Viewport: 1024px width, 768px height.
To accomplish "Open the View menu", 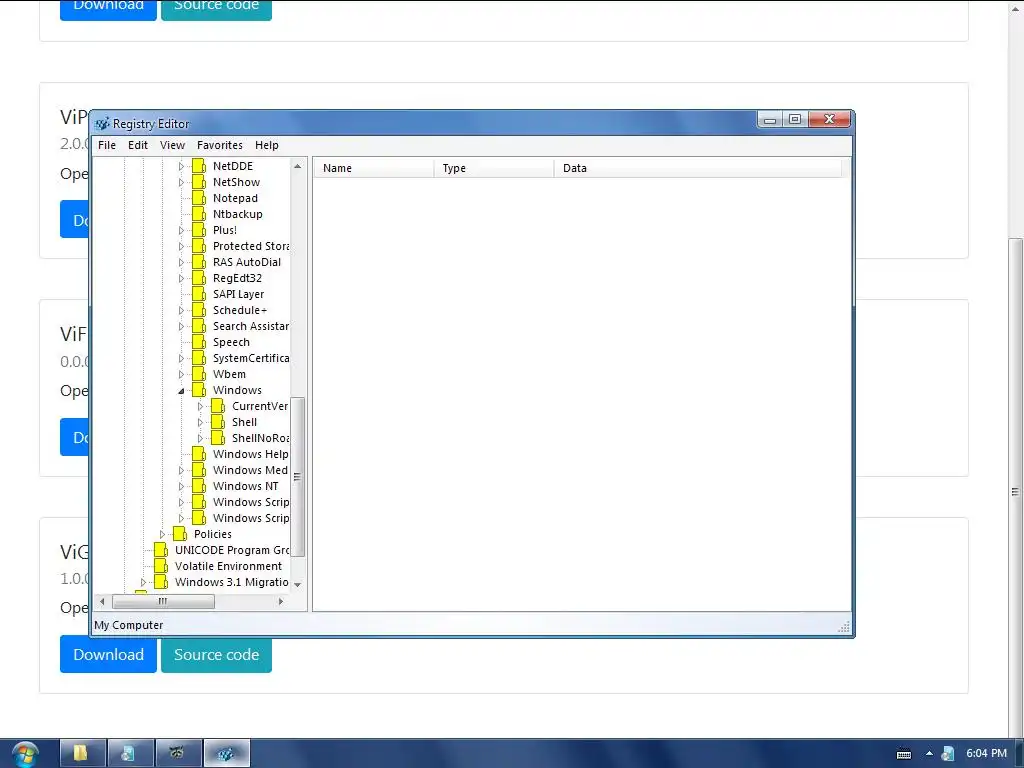I will 172,145.
